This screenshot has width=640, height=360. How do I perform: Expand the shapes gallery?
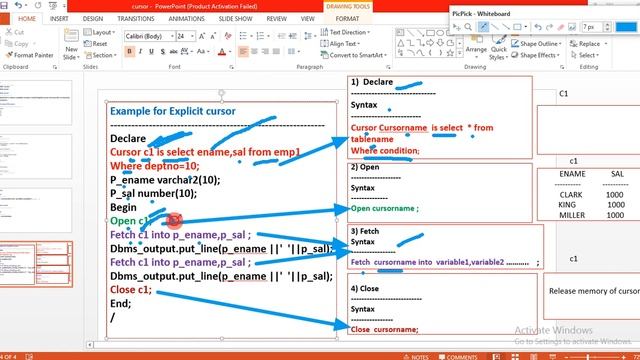460,53
